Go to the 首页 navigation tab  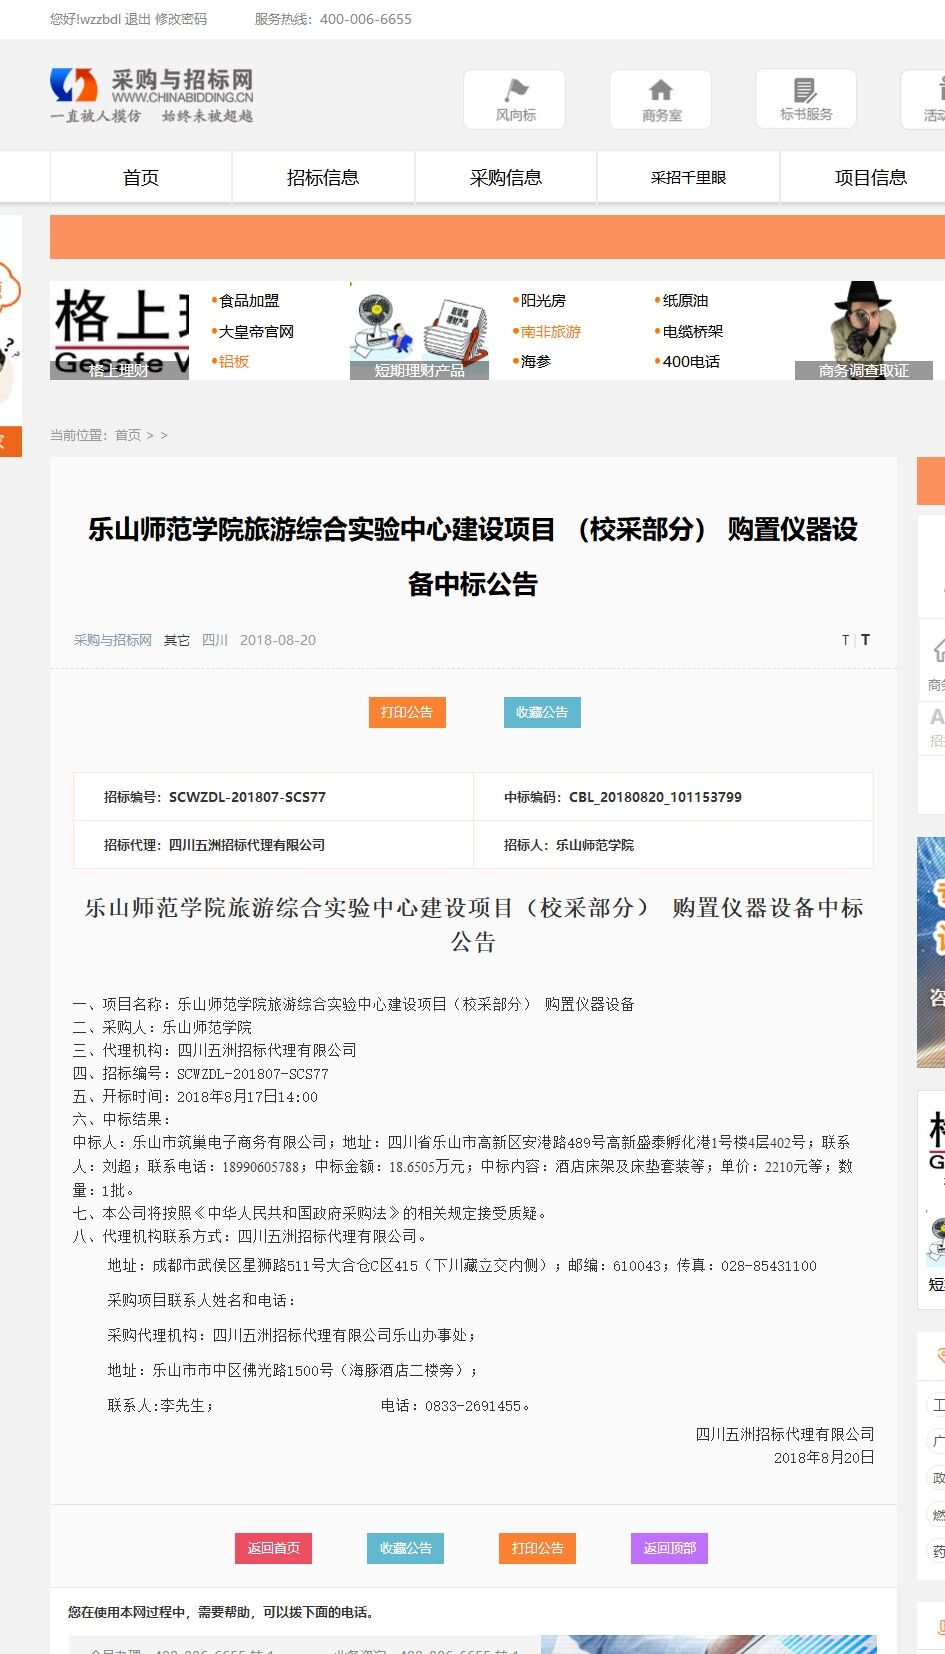coord(141,177)
